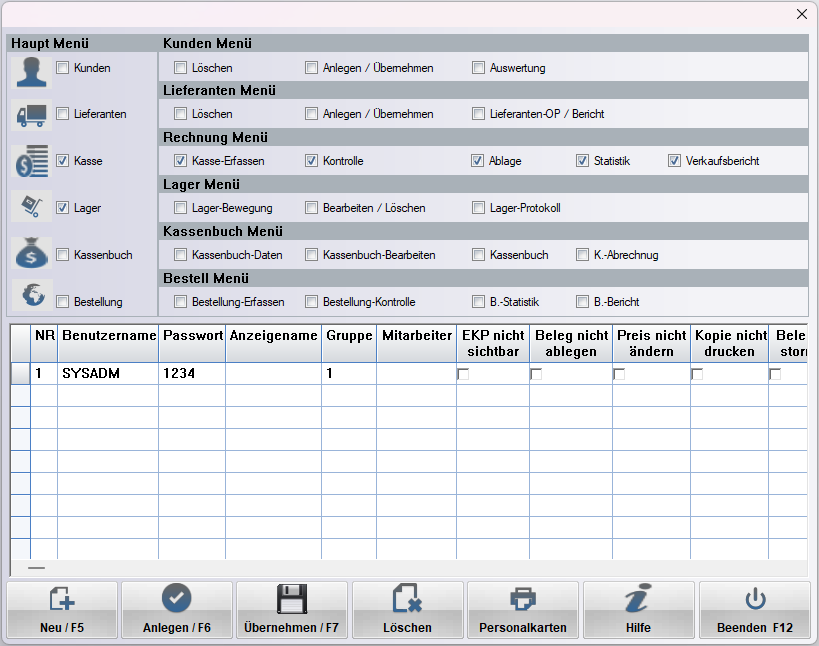Toggle Beleg nicht ablegen for SYSADM

(536, 374)
